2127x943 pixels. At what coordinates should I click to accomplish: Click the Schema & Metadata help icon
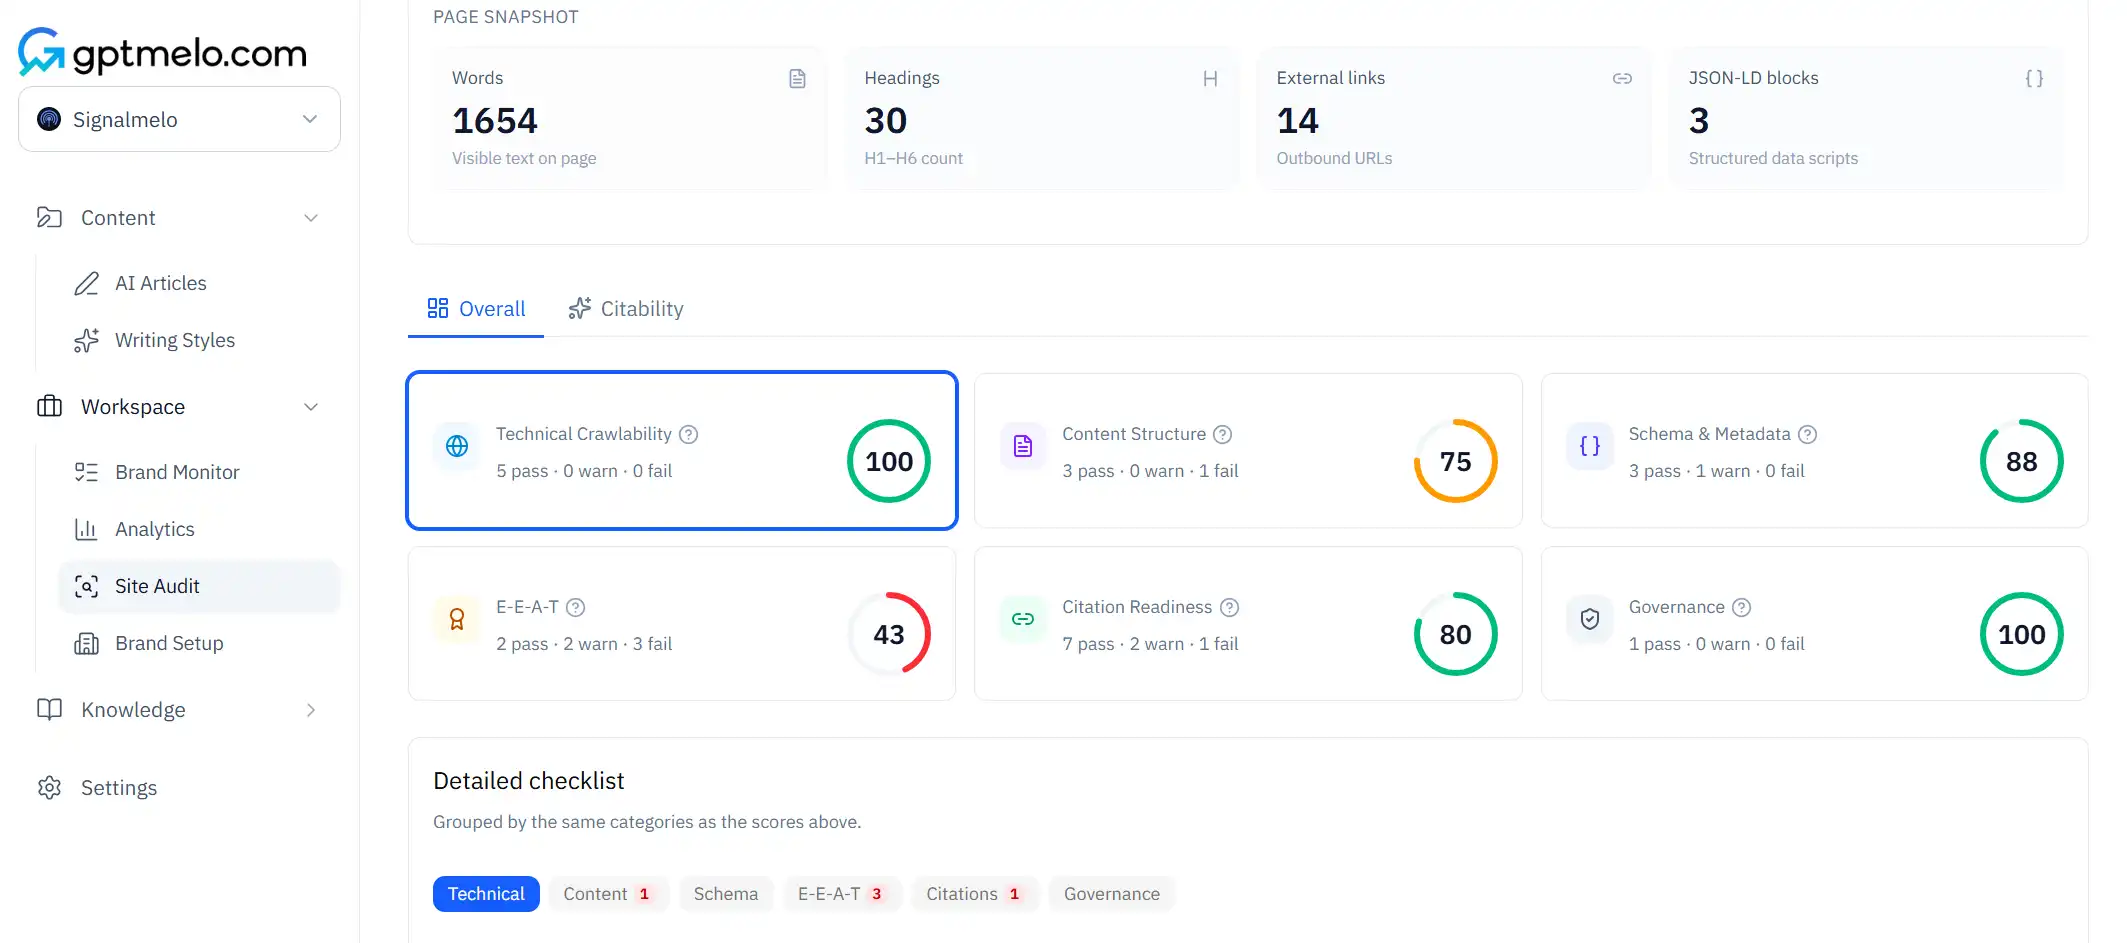tap(1807, 434)
